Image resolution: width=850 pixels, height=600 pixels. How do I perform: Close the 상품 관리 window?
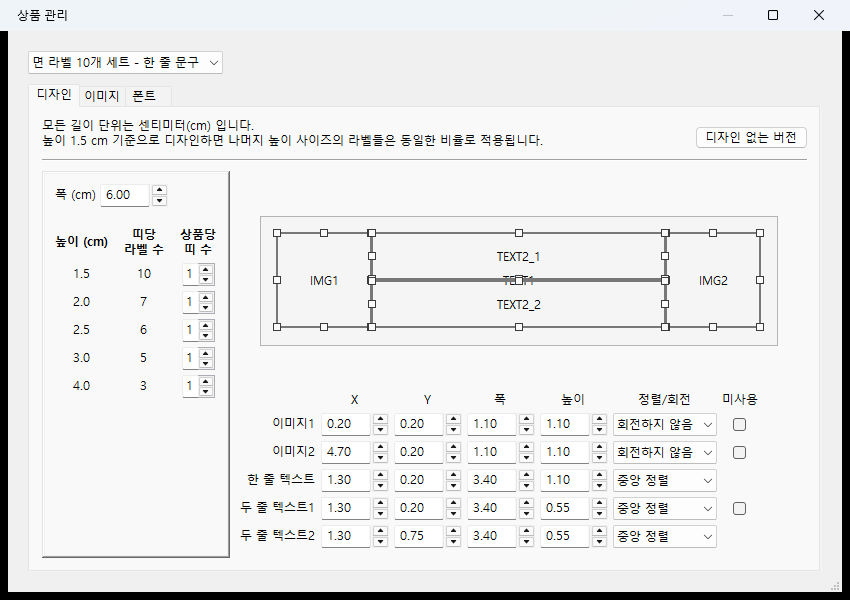click(x=819, y=15)
